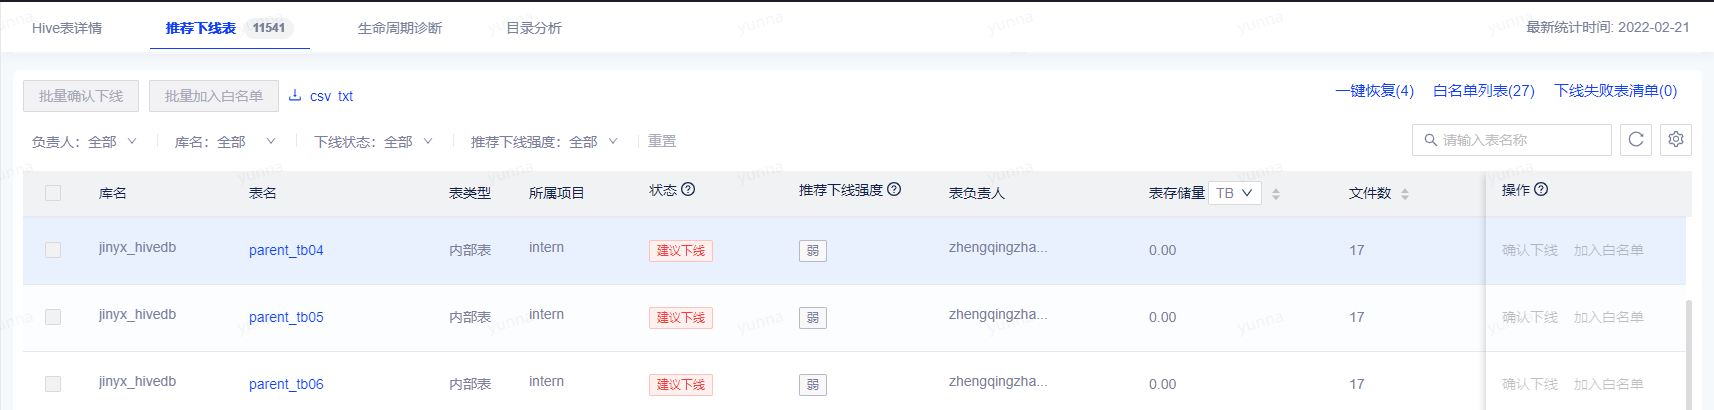Click the help icon beside 状态 header
Viewport: 1714px width, 410px height.
click(688, 189)
